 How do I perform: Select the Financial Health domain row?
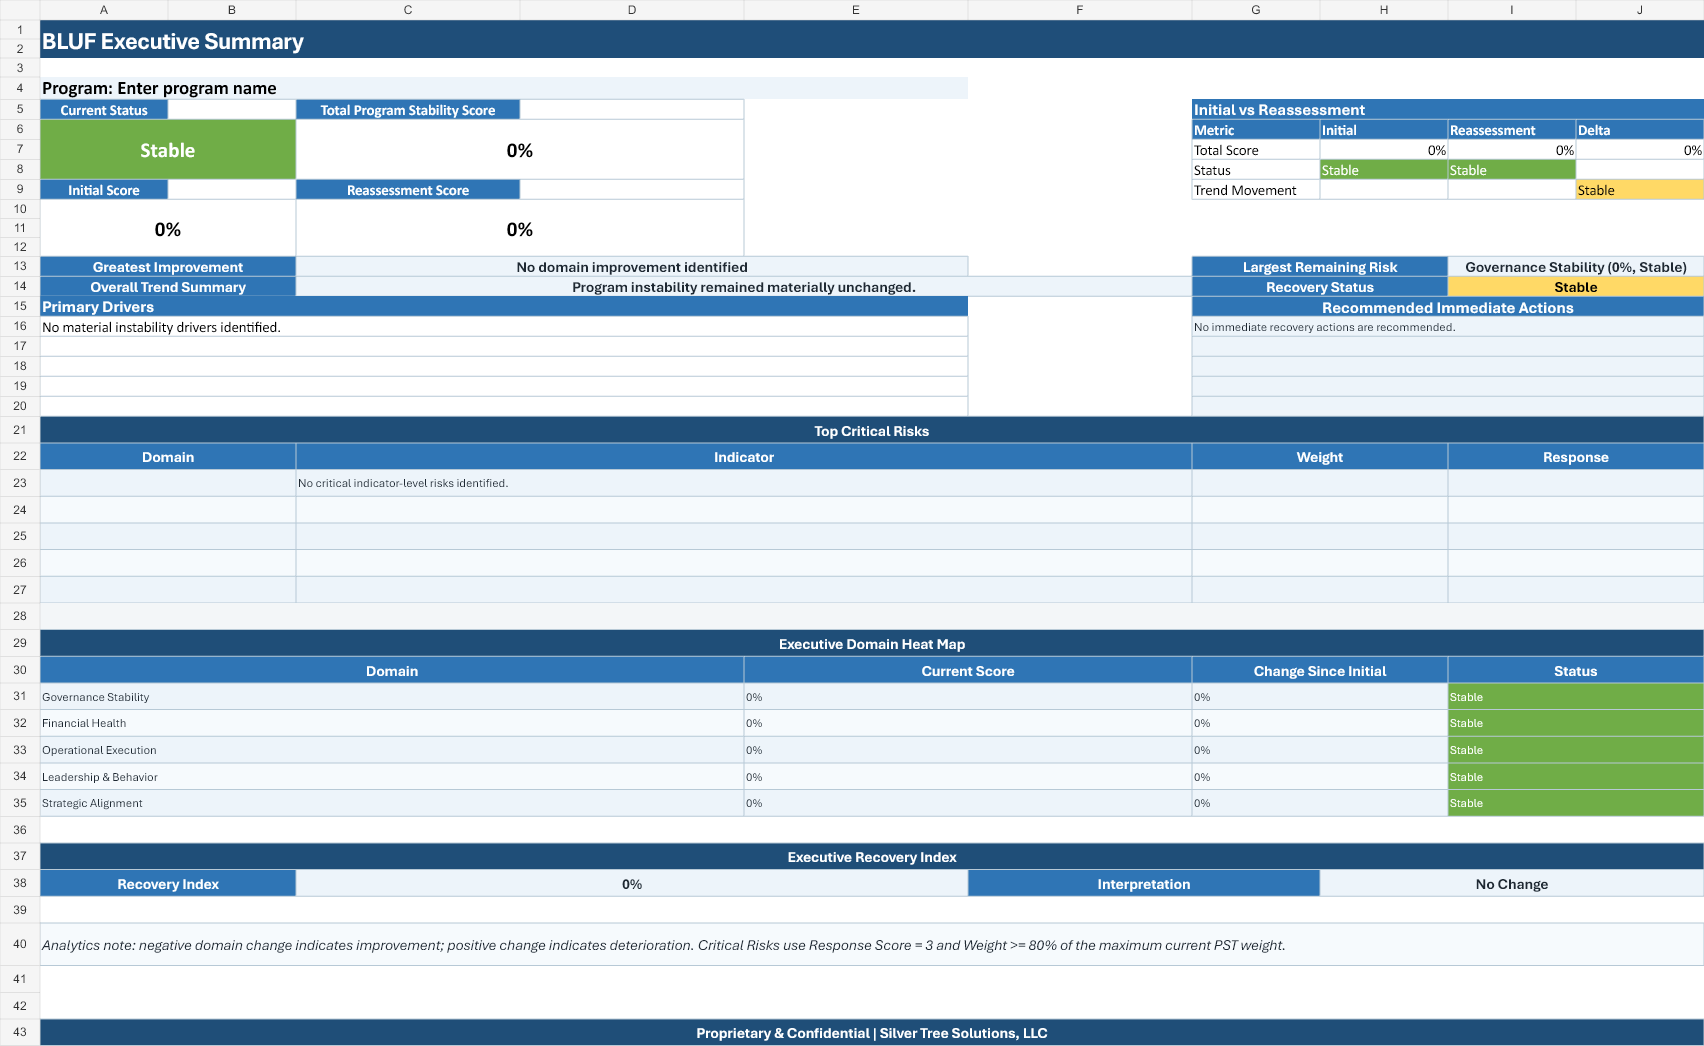pyautogui.click(x=392, y=723)
